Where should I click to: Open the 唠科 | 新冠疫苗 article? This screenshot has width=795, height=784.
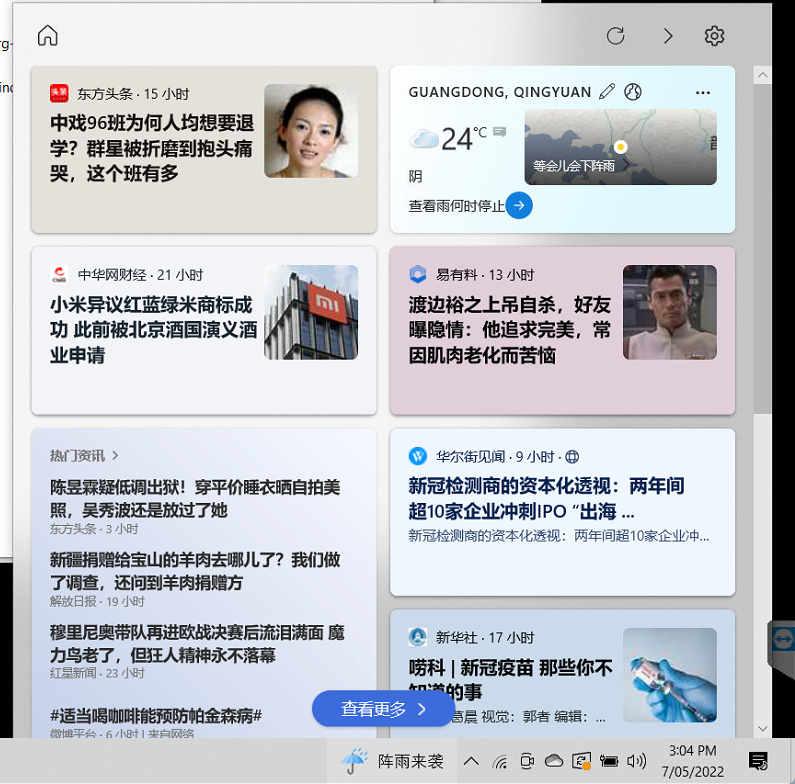pyautogui.click(x=511, y=680)
